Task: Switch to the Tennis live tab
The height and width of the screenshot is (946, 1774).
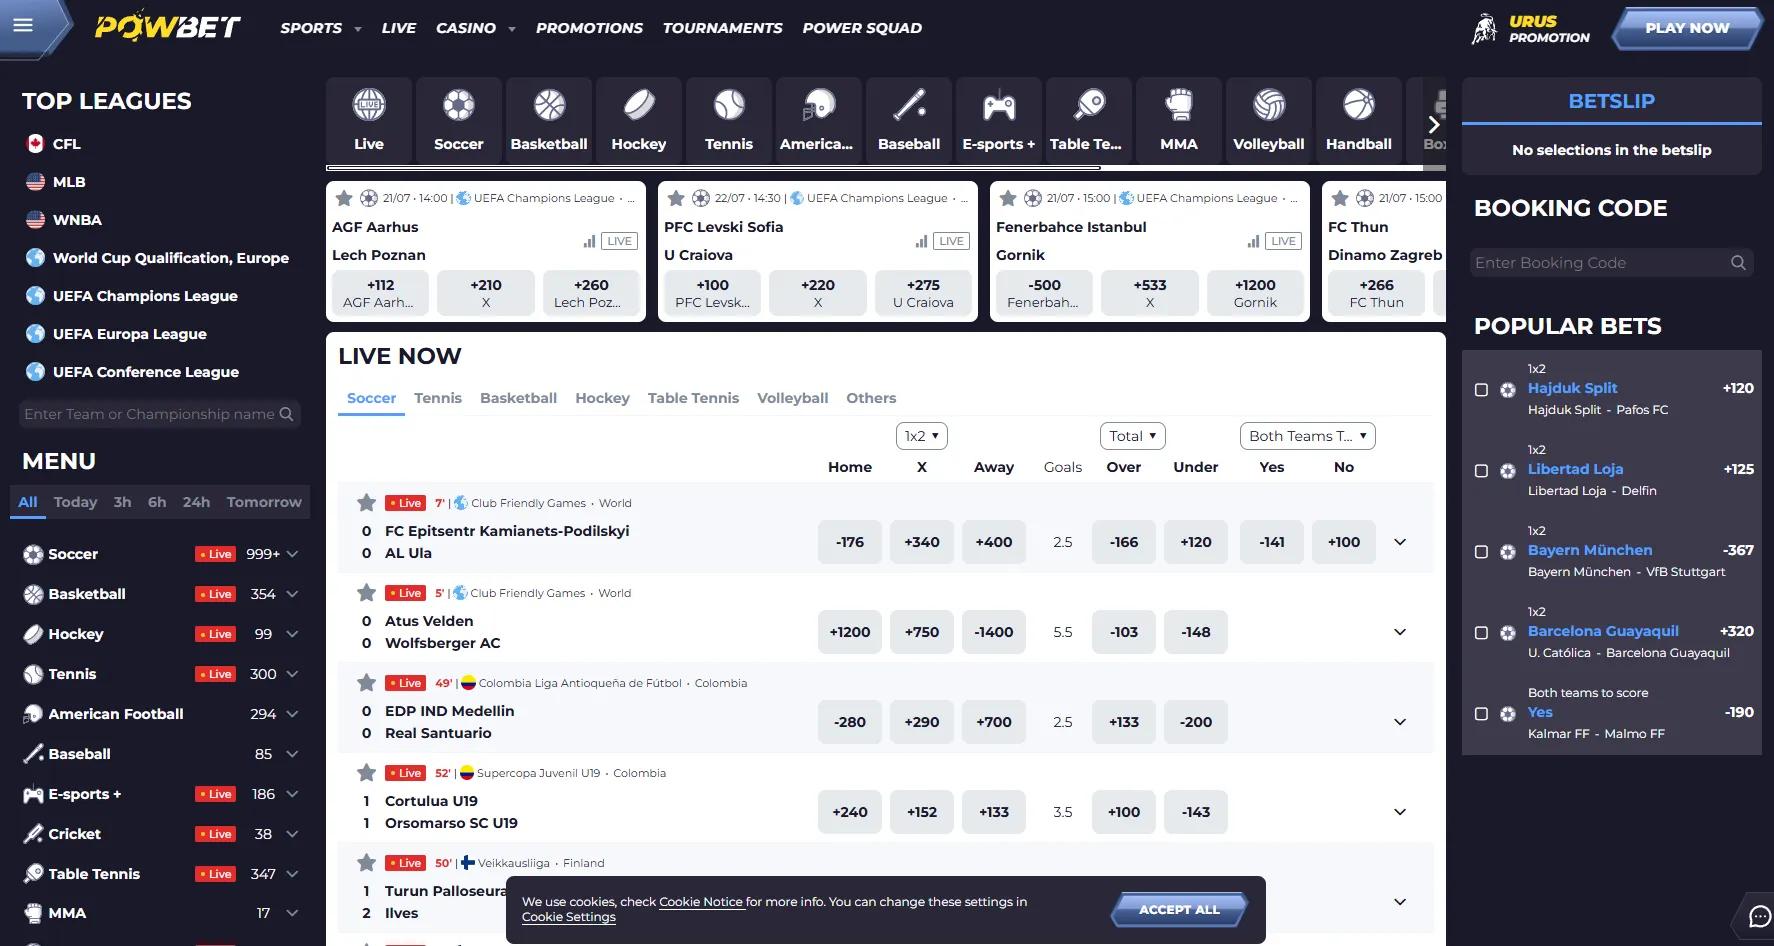Action: tap(438, 398)
